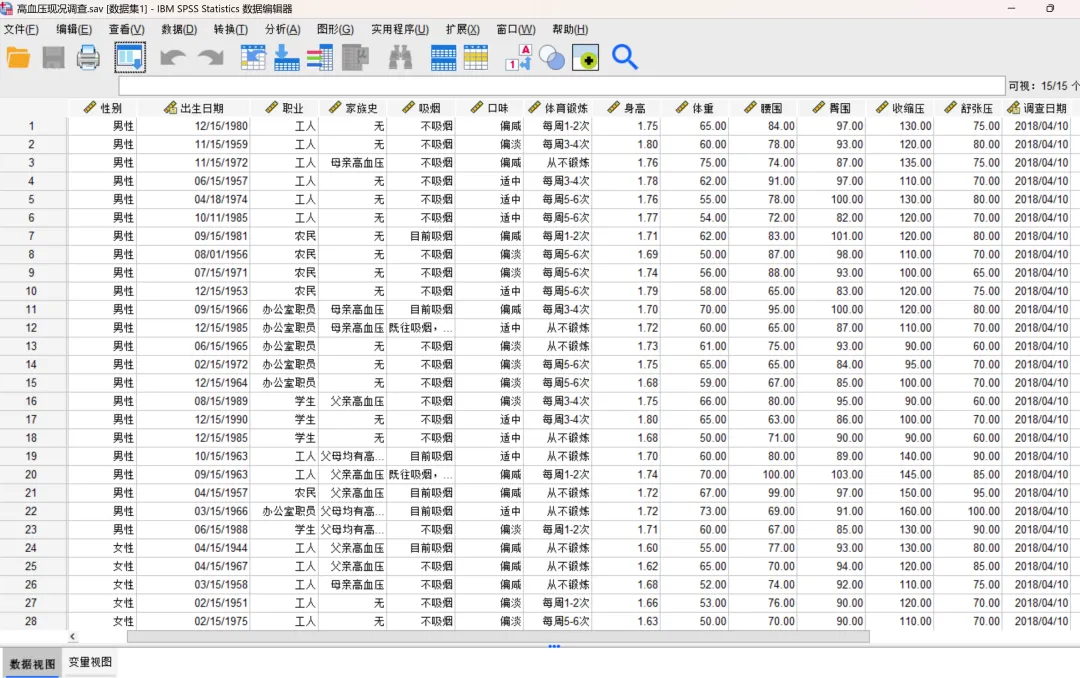Screen dimensions: 1080x678
Task: Click the Variables info toolbar icon
Action: click(x=320, y=58)
